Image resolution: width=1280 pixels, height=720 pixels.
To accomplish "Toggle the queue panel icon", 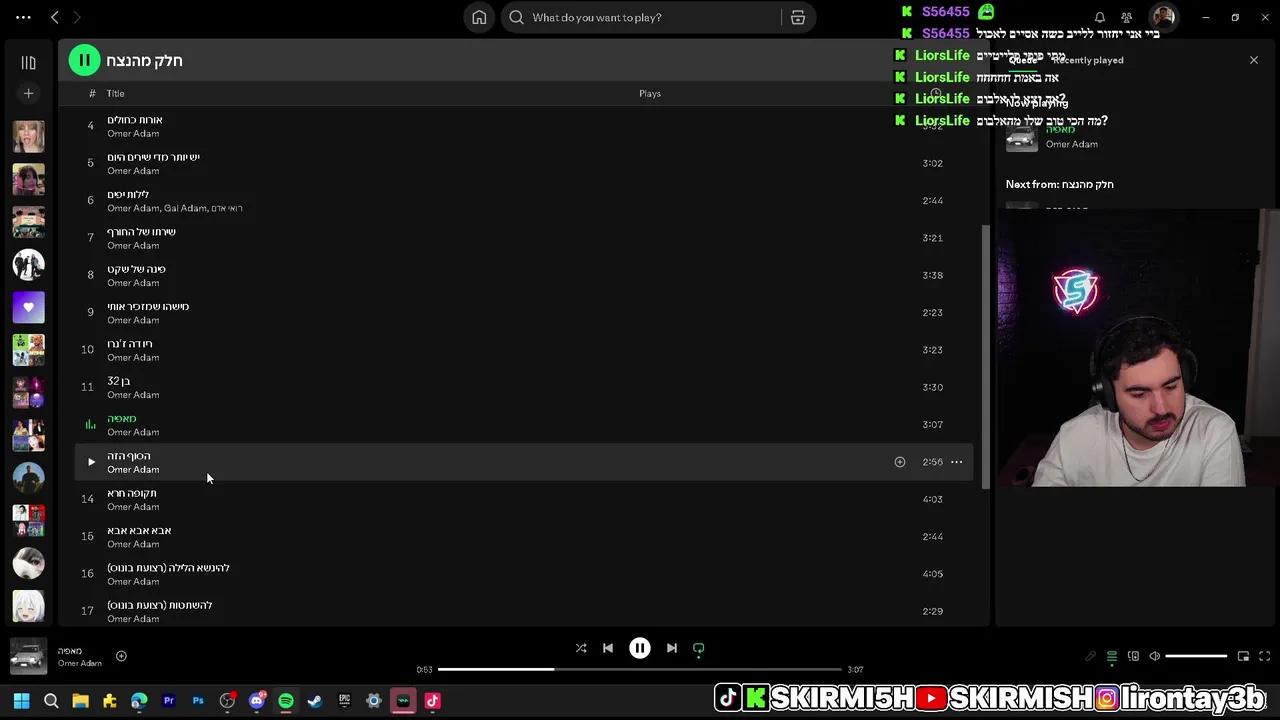I will (1112, 656).
